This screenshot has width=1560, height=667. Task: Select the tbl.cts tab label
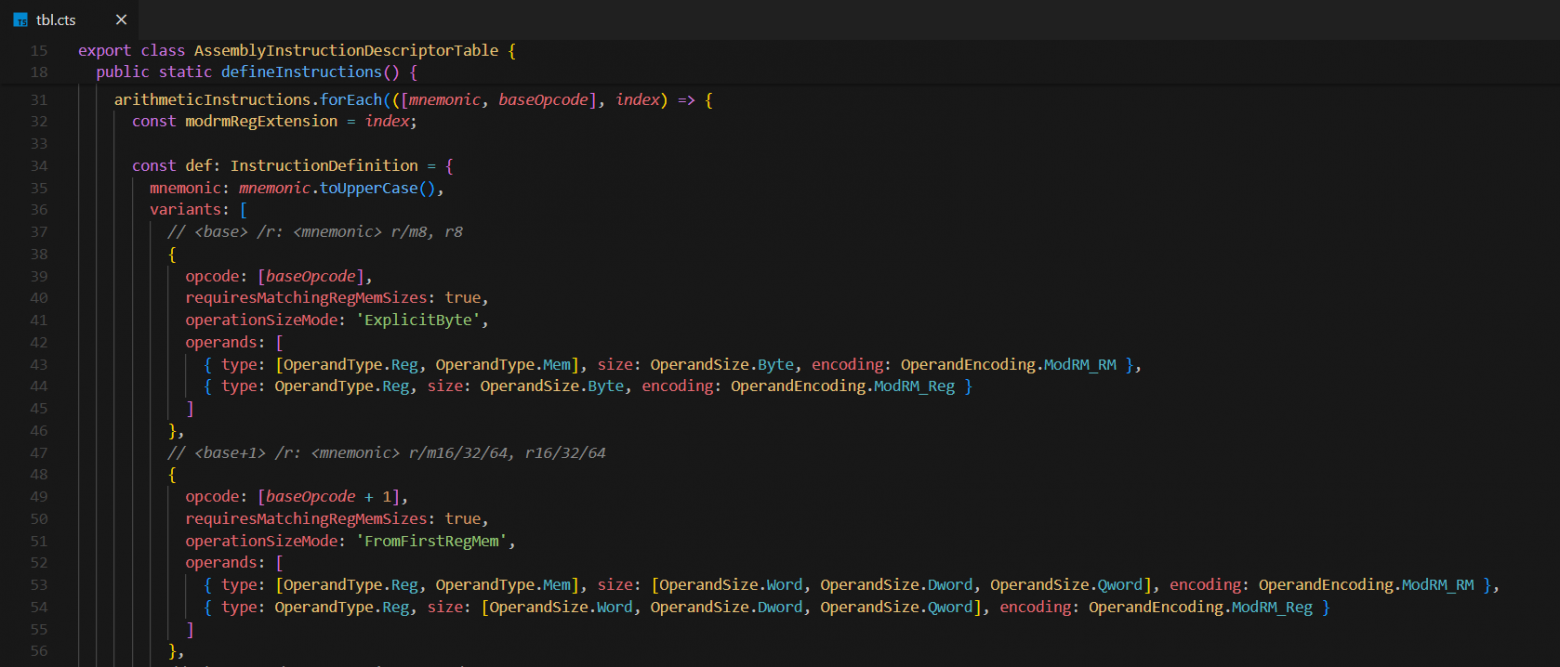[x=59, y=20]
